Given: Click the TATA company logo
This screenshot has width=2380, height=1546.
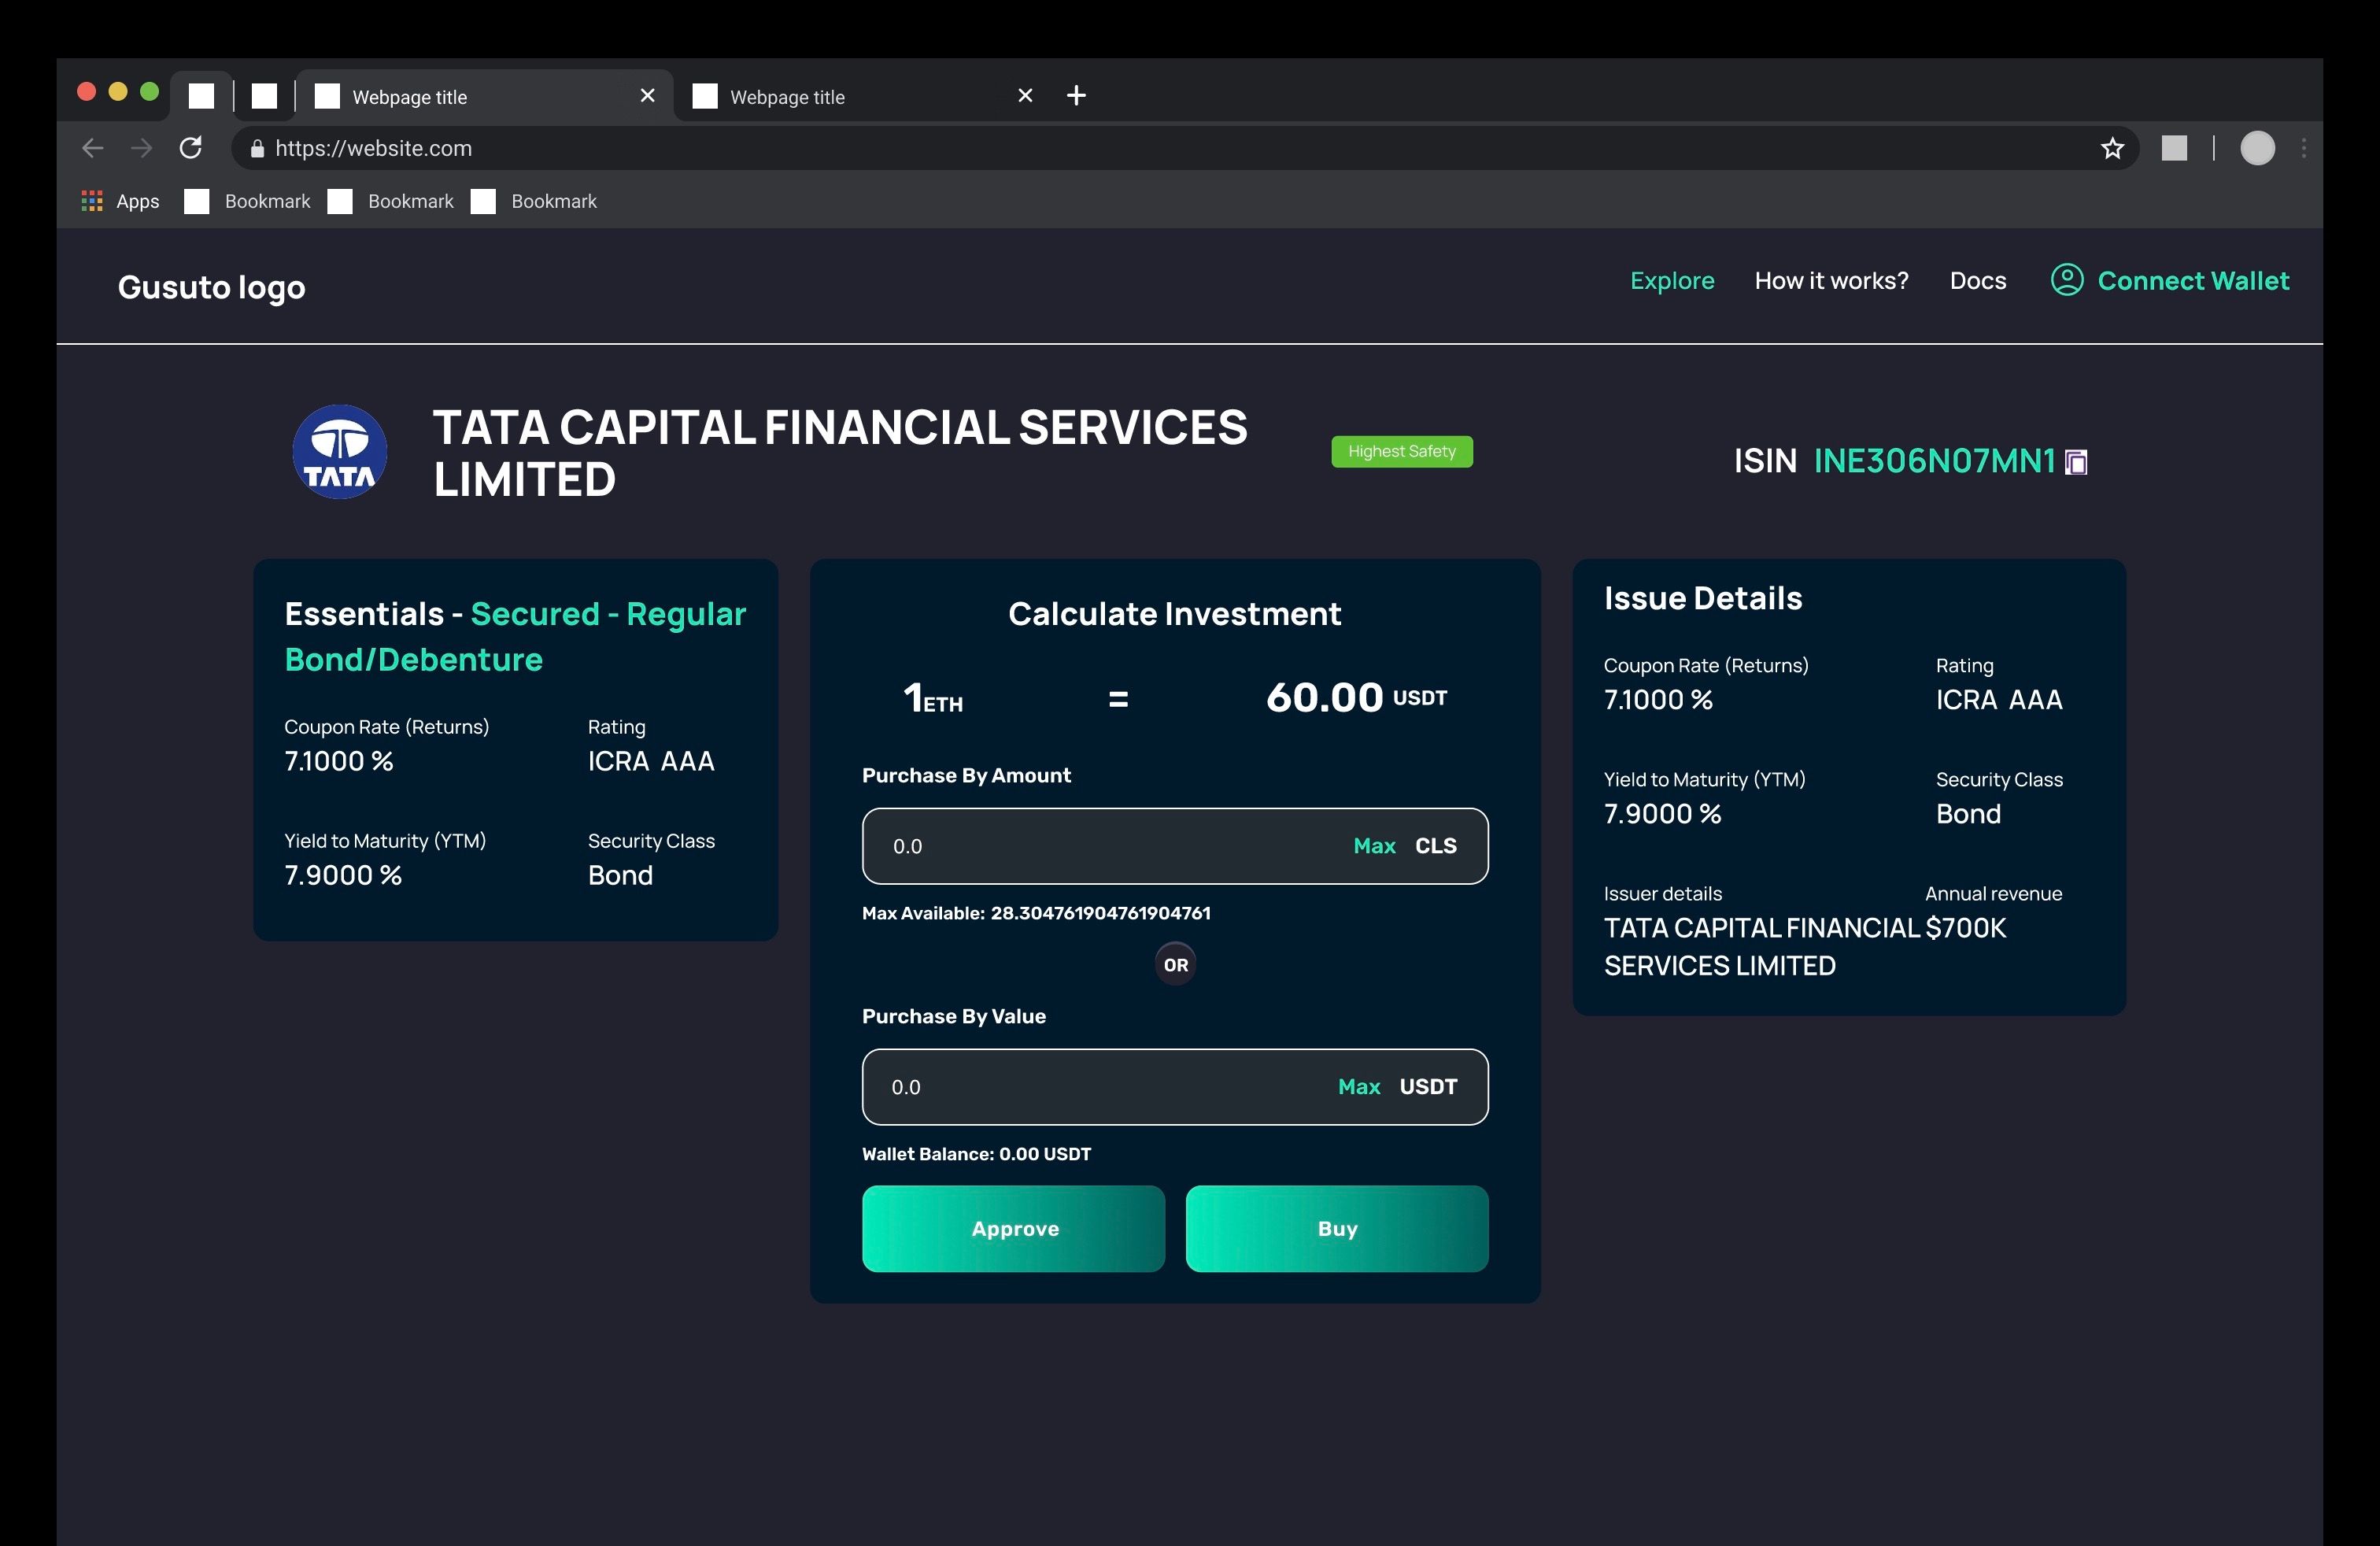Looking at the screenshot, I should pyautogui.click(x=340, y=452).
